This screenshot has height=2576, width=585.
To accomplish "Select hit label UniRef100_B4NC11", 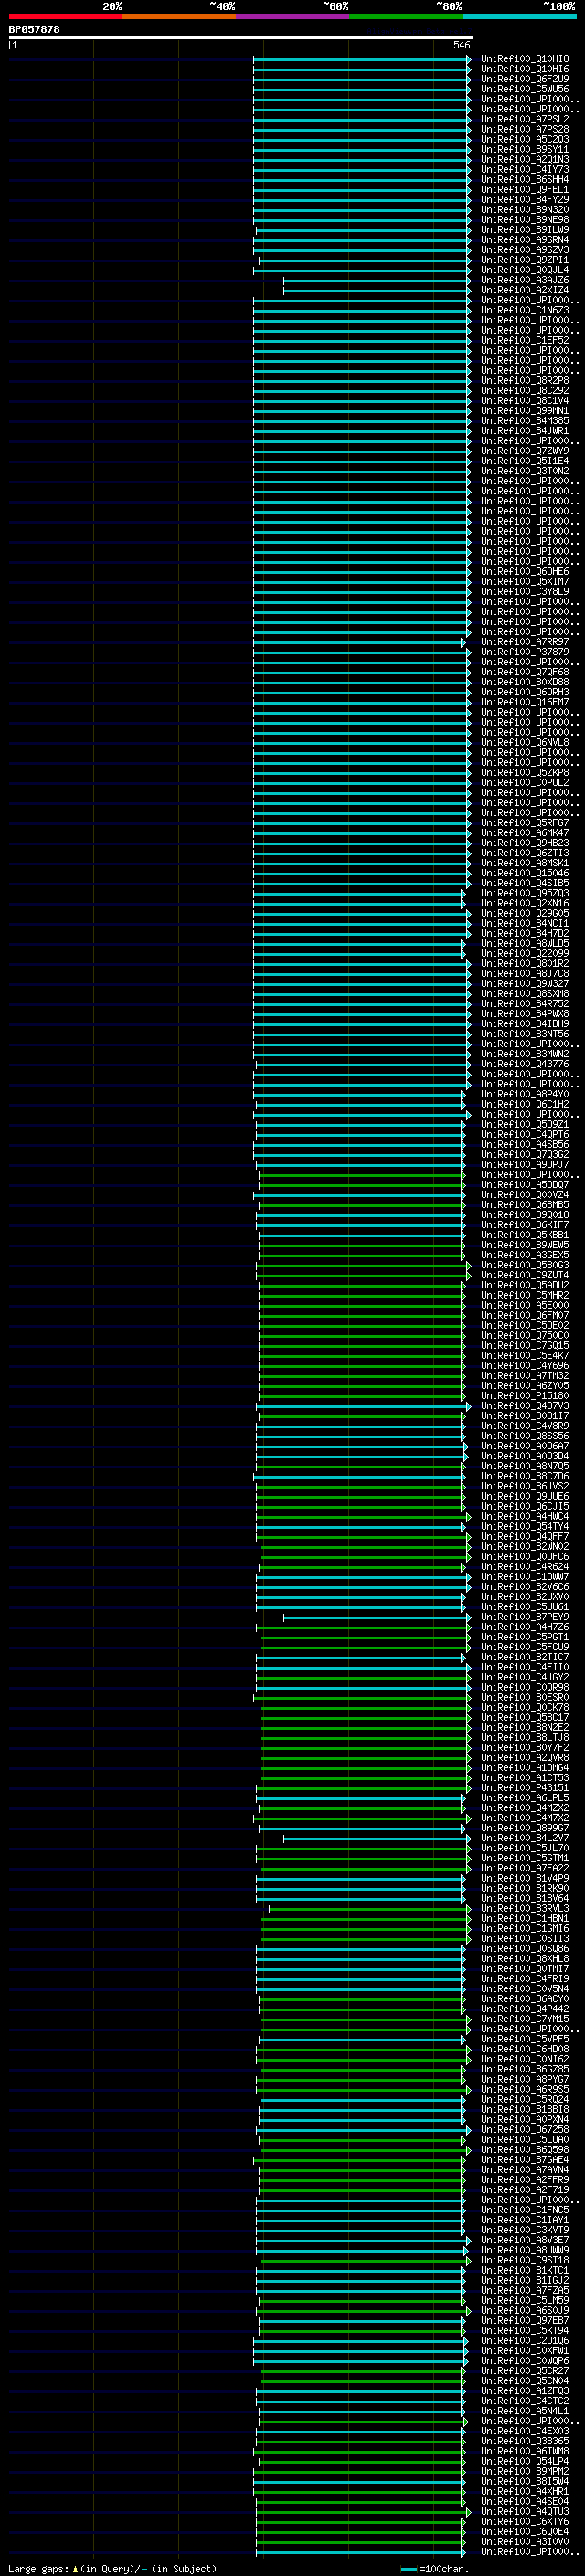I will (525, 923).
